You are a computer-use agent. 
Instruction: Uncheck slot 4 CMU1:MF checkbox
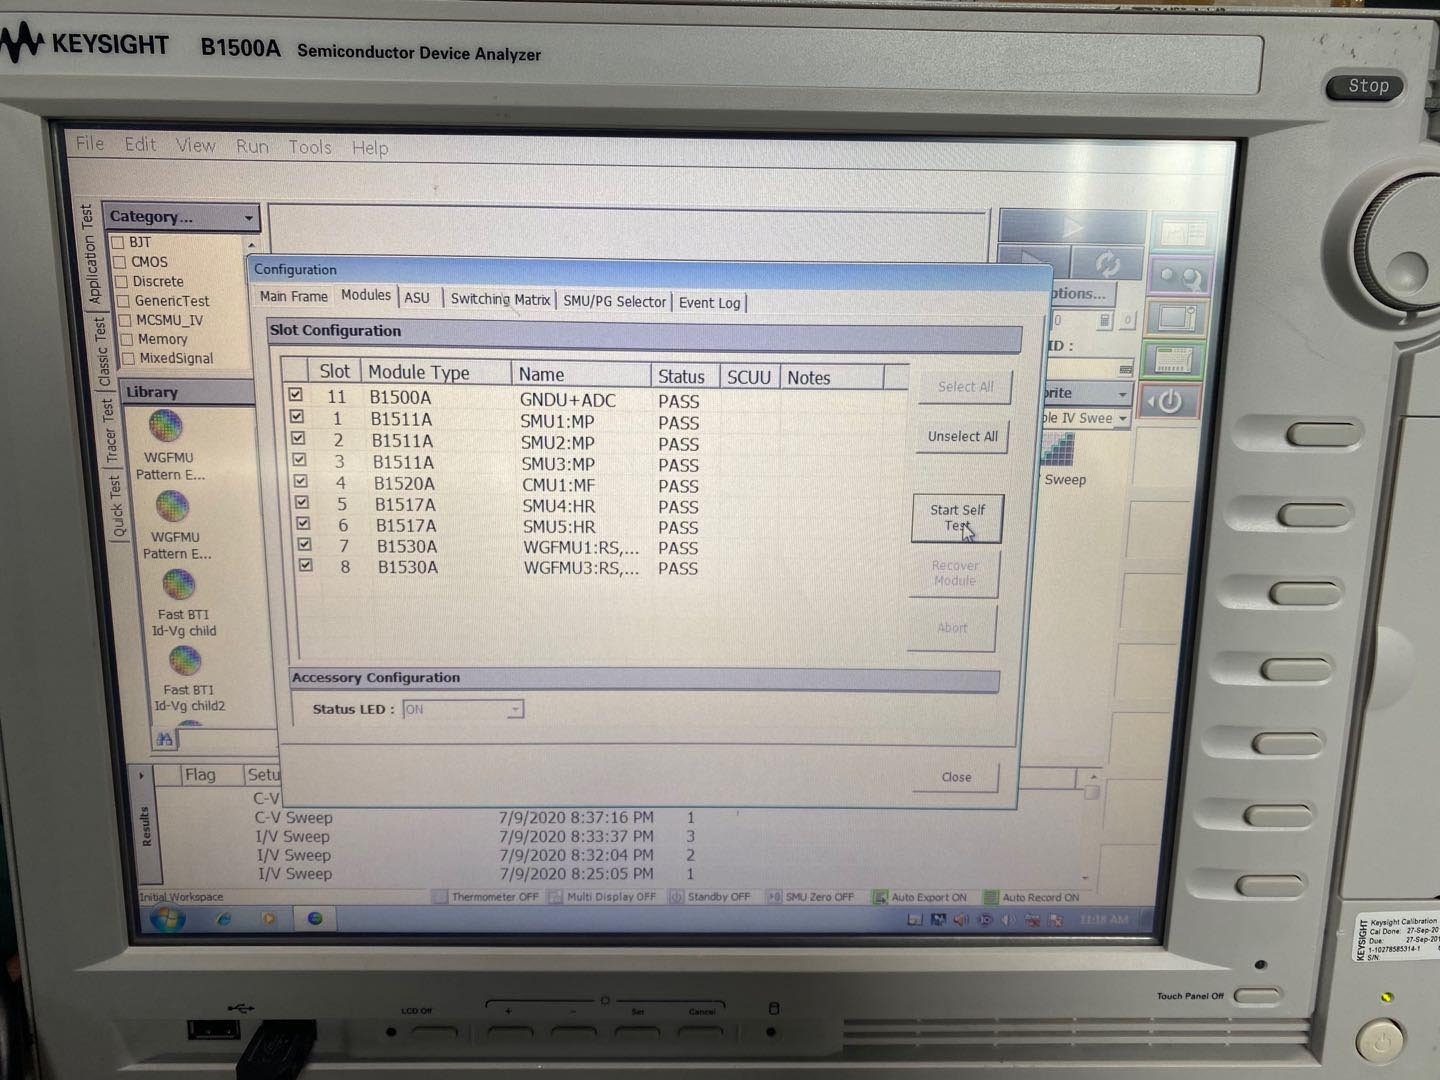pos(301,481)
